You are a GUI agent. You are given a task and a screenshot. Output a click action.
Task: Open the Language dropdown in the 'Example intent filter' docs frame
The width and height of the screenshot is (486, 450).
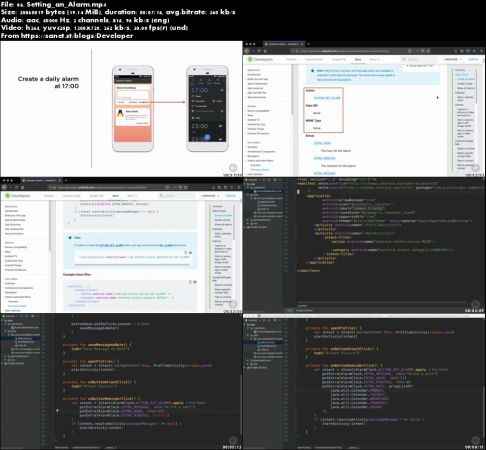210,196
